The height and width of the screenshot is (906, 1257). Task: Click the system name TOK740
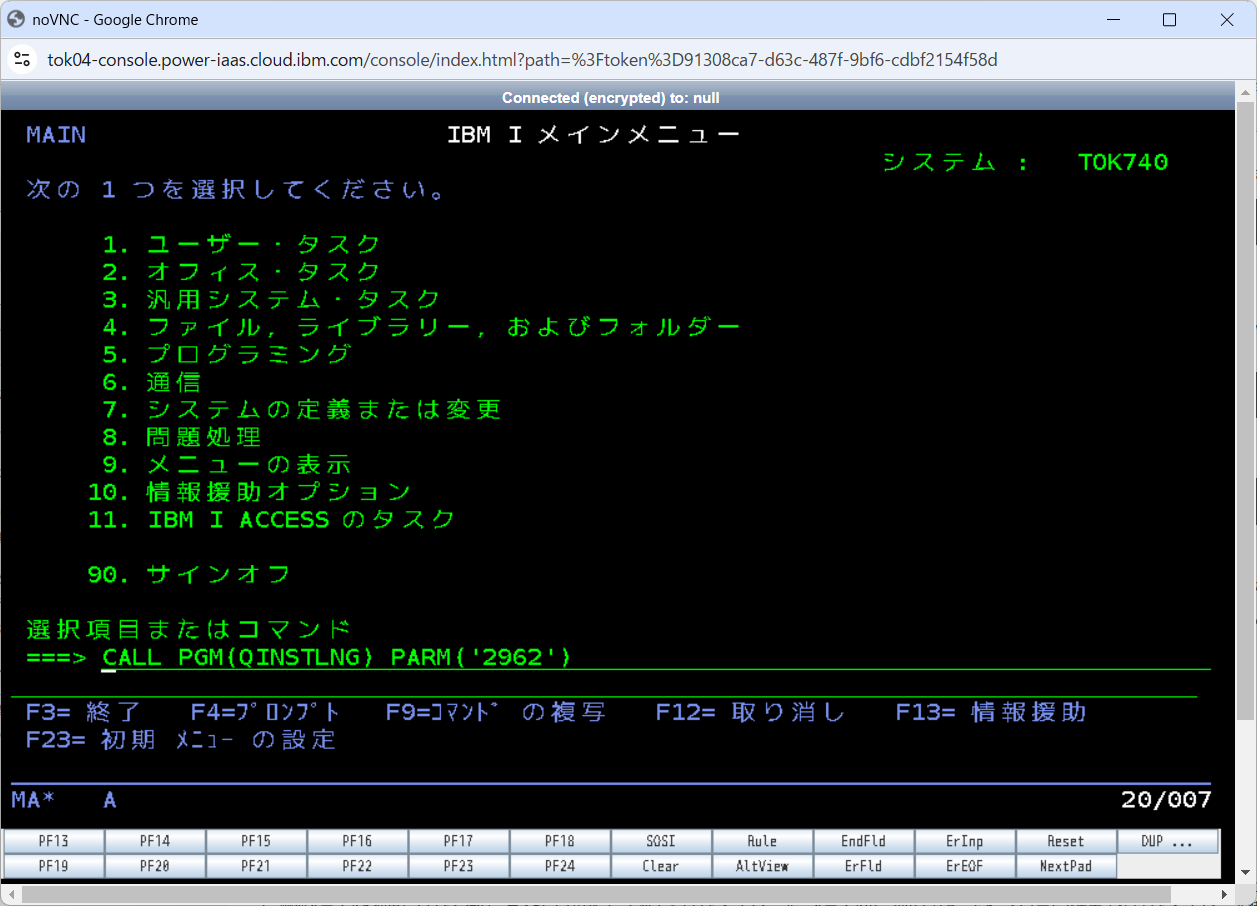tap(1123, 162)
